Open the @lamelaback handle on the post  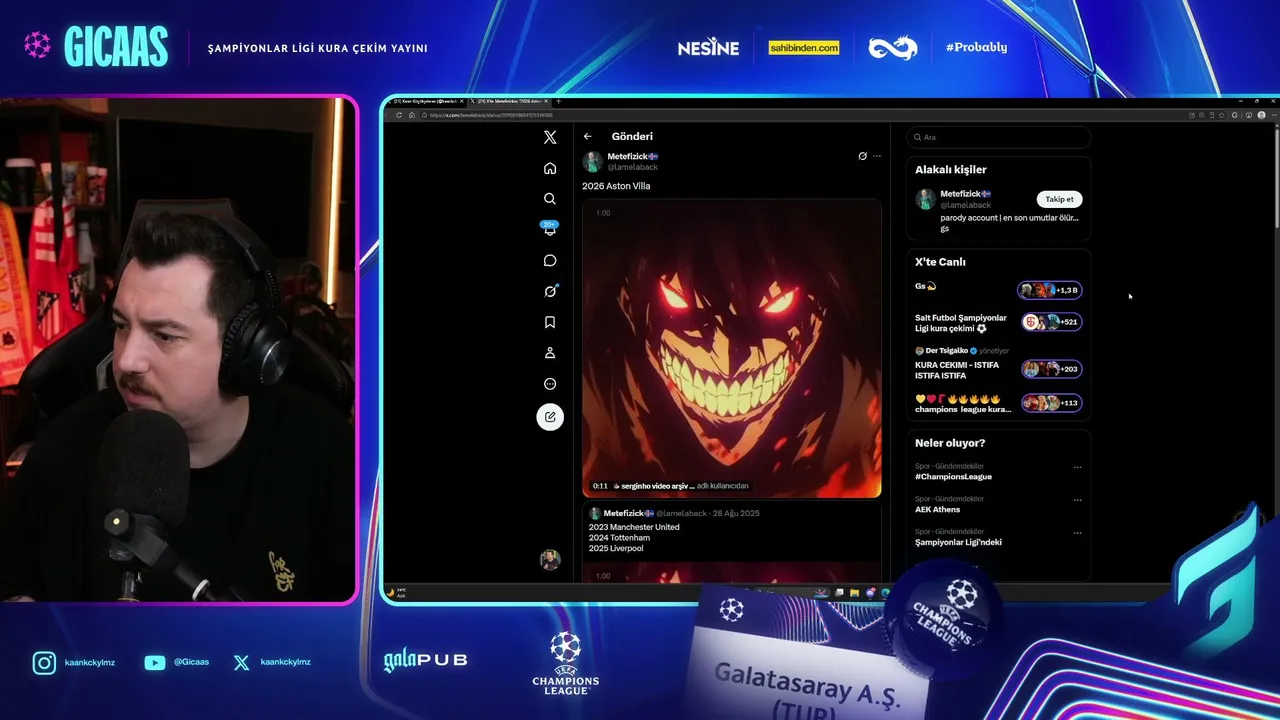633,167
